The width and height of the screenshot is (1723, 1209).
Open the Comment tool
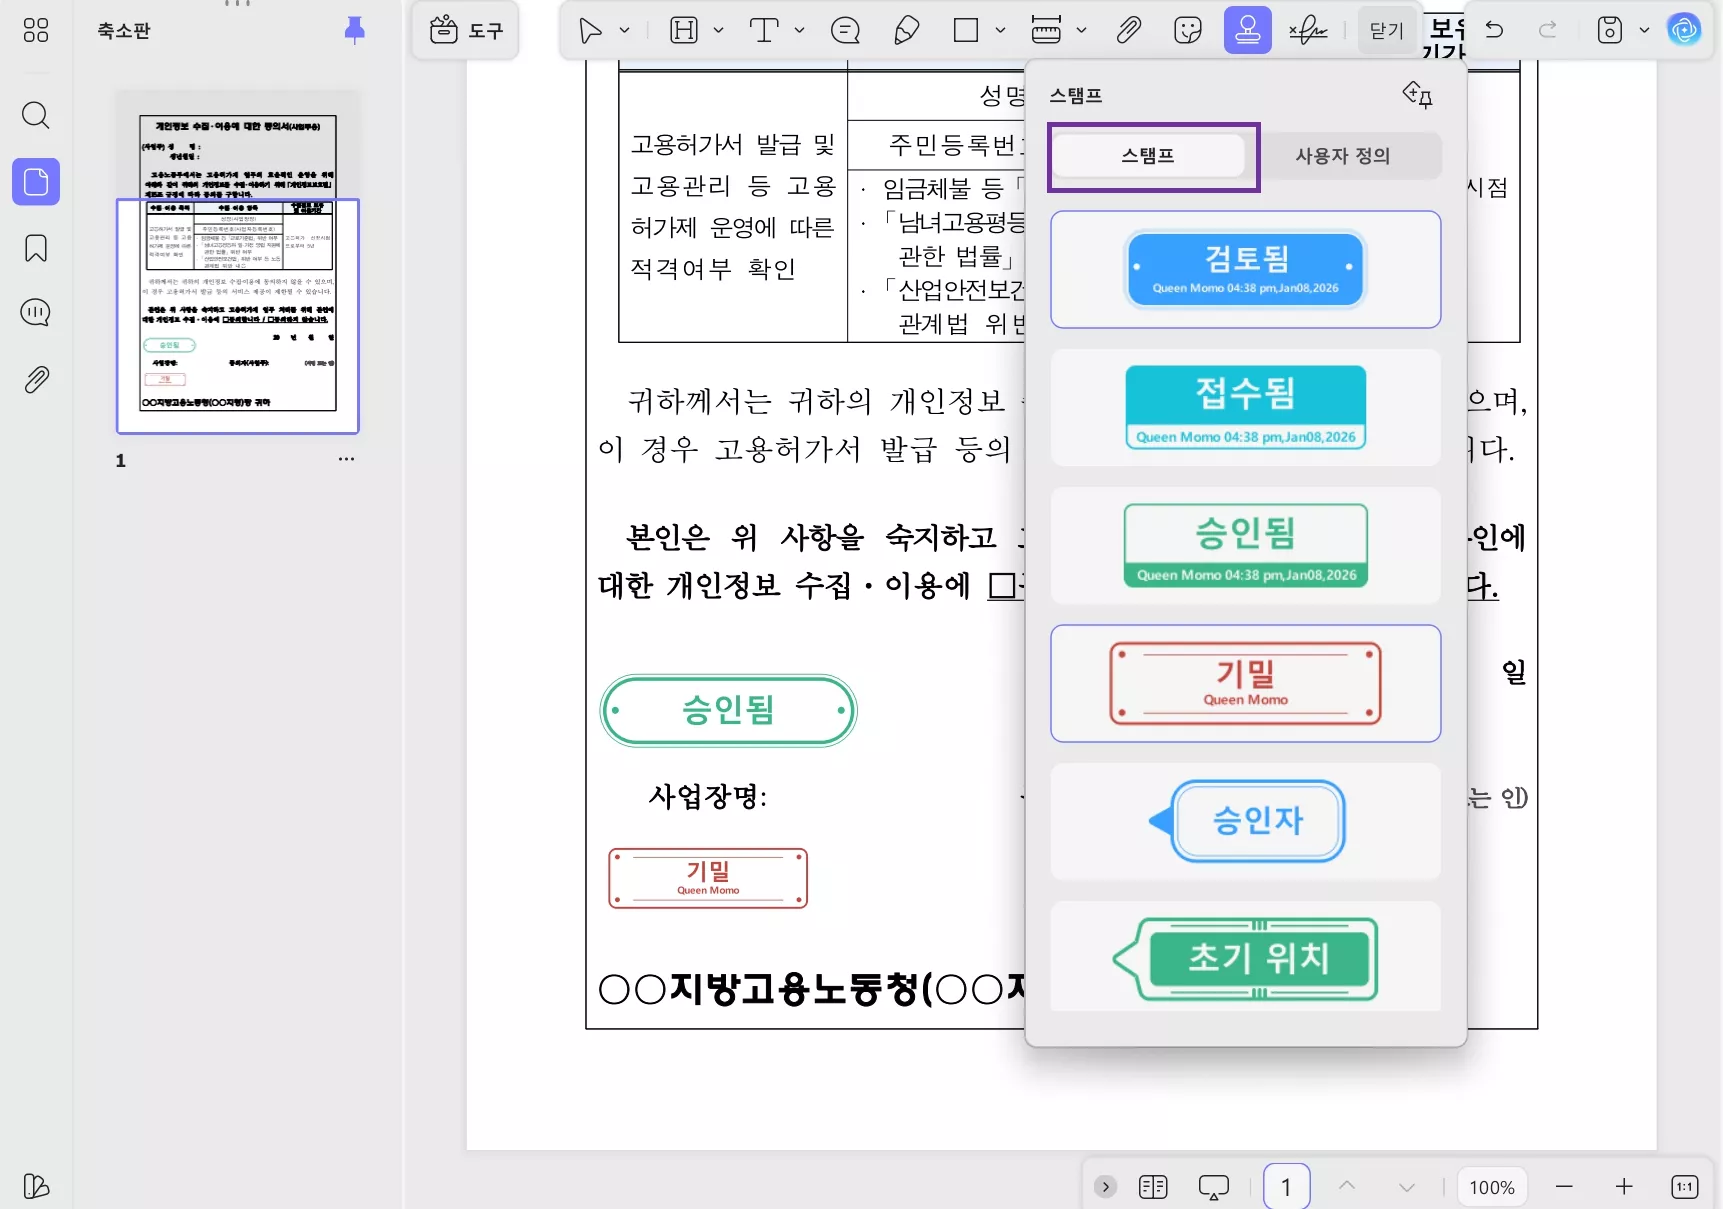[x=844, y=30]
